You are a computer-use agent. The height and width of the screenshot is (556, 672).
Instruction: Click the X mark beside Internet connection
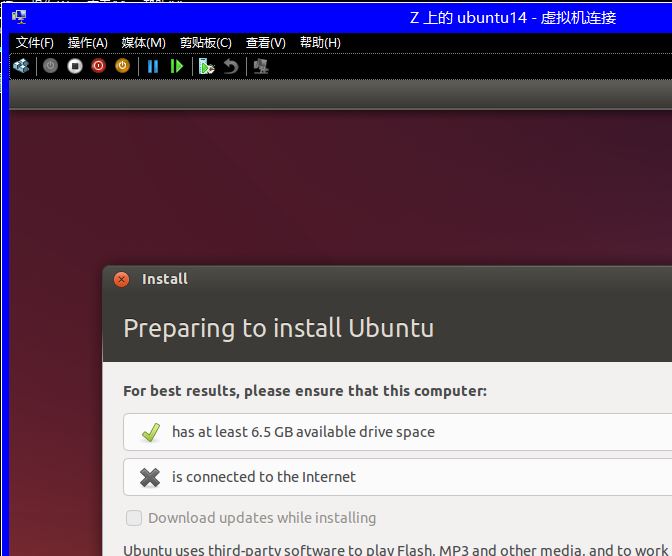(150, 477)
